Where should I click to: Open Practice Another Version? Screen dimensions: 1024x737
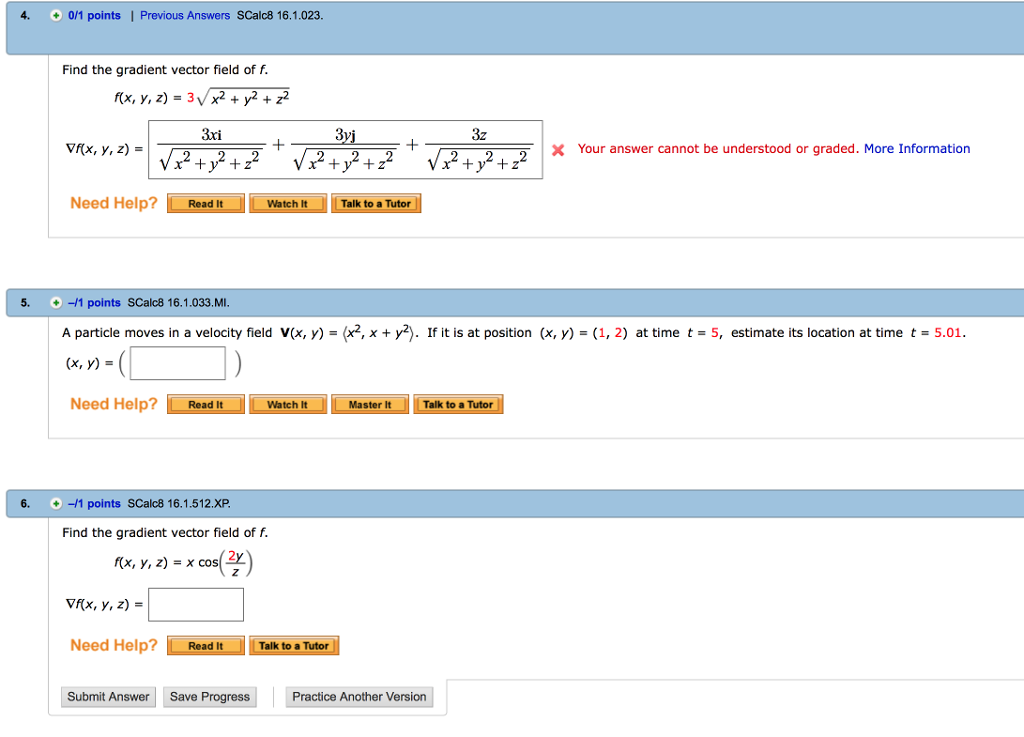point(358,696)
